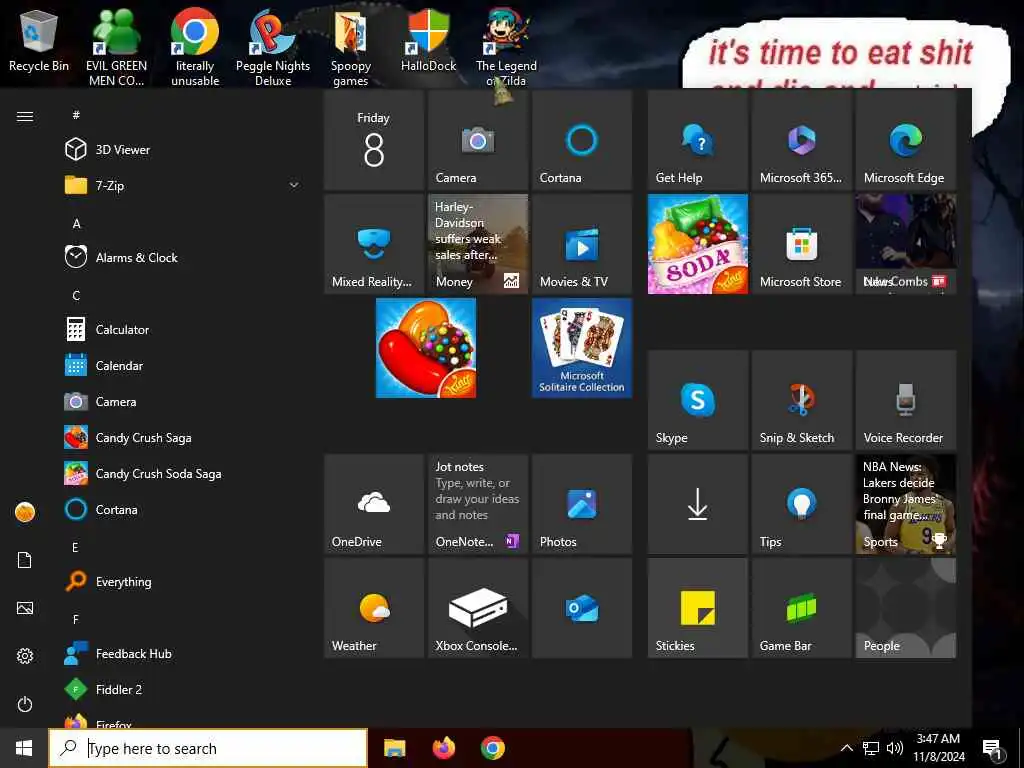Open the Friday 8 calendar tile
The width and height of the screenshot is (1024, 768).
pos(374,140)
